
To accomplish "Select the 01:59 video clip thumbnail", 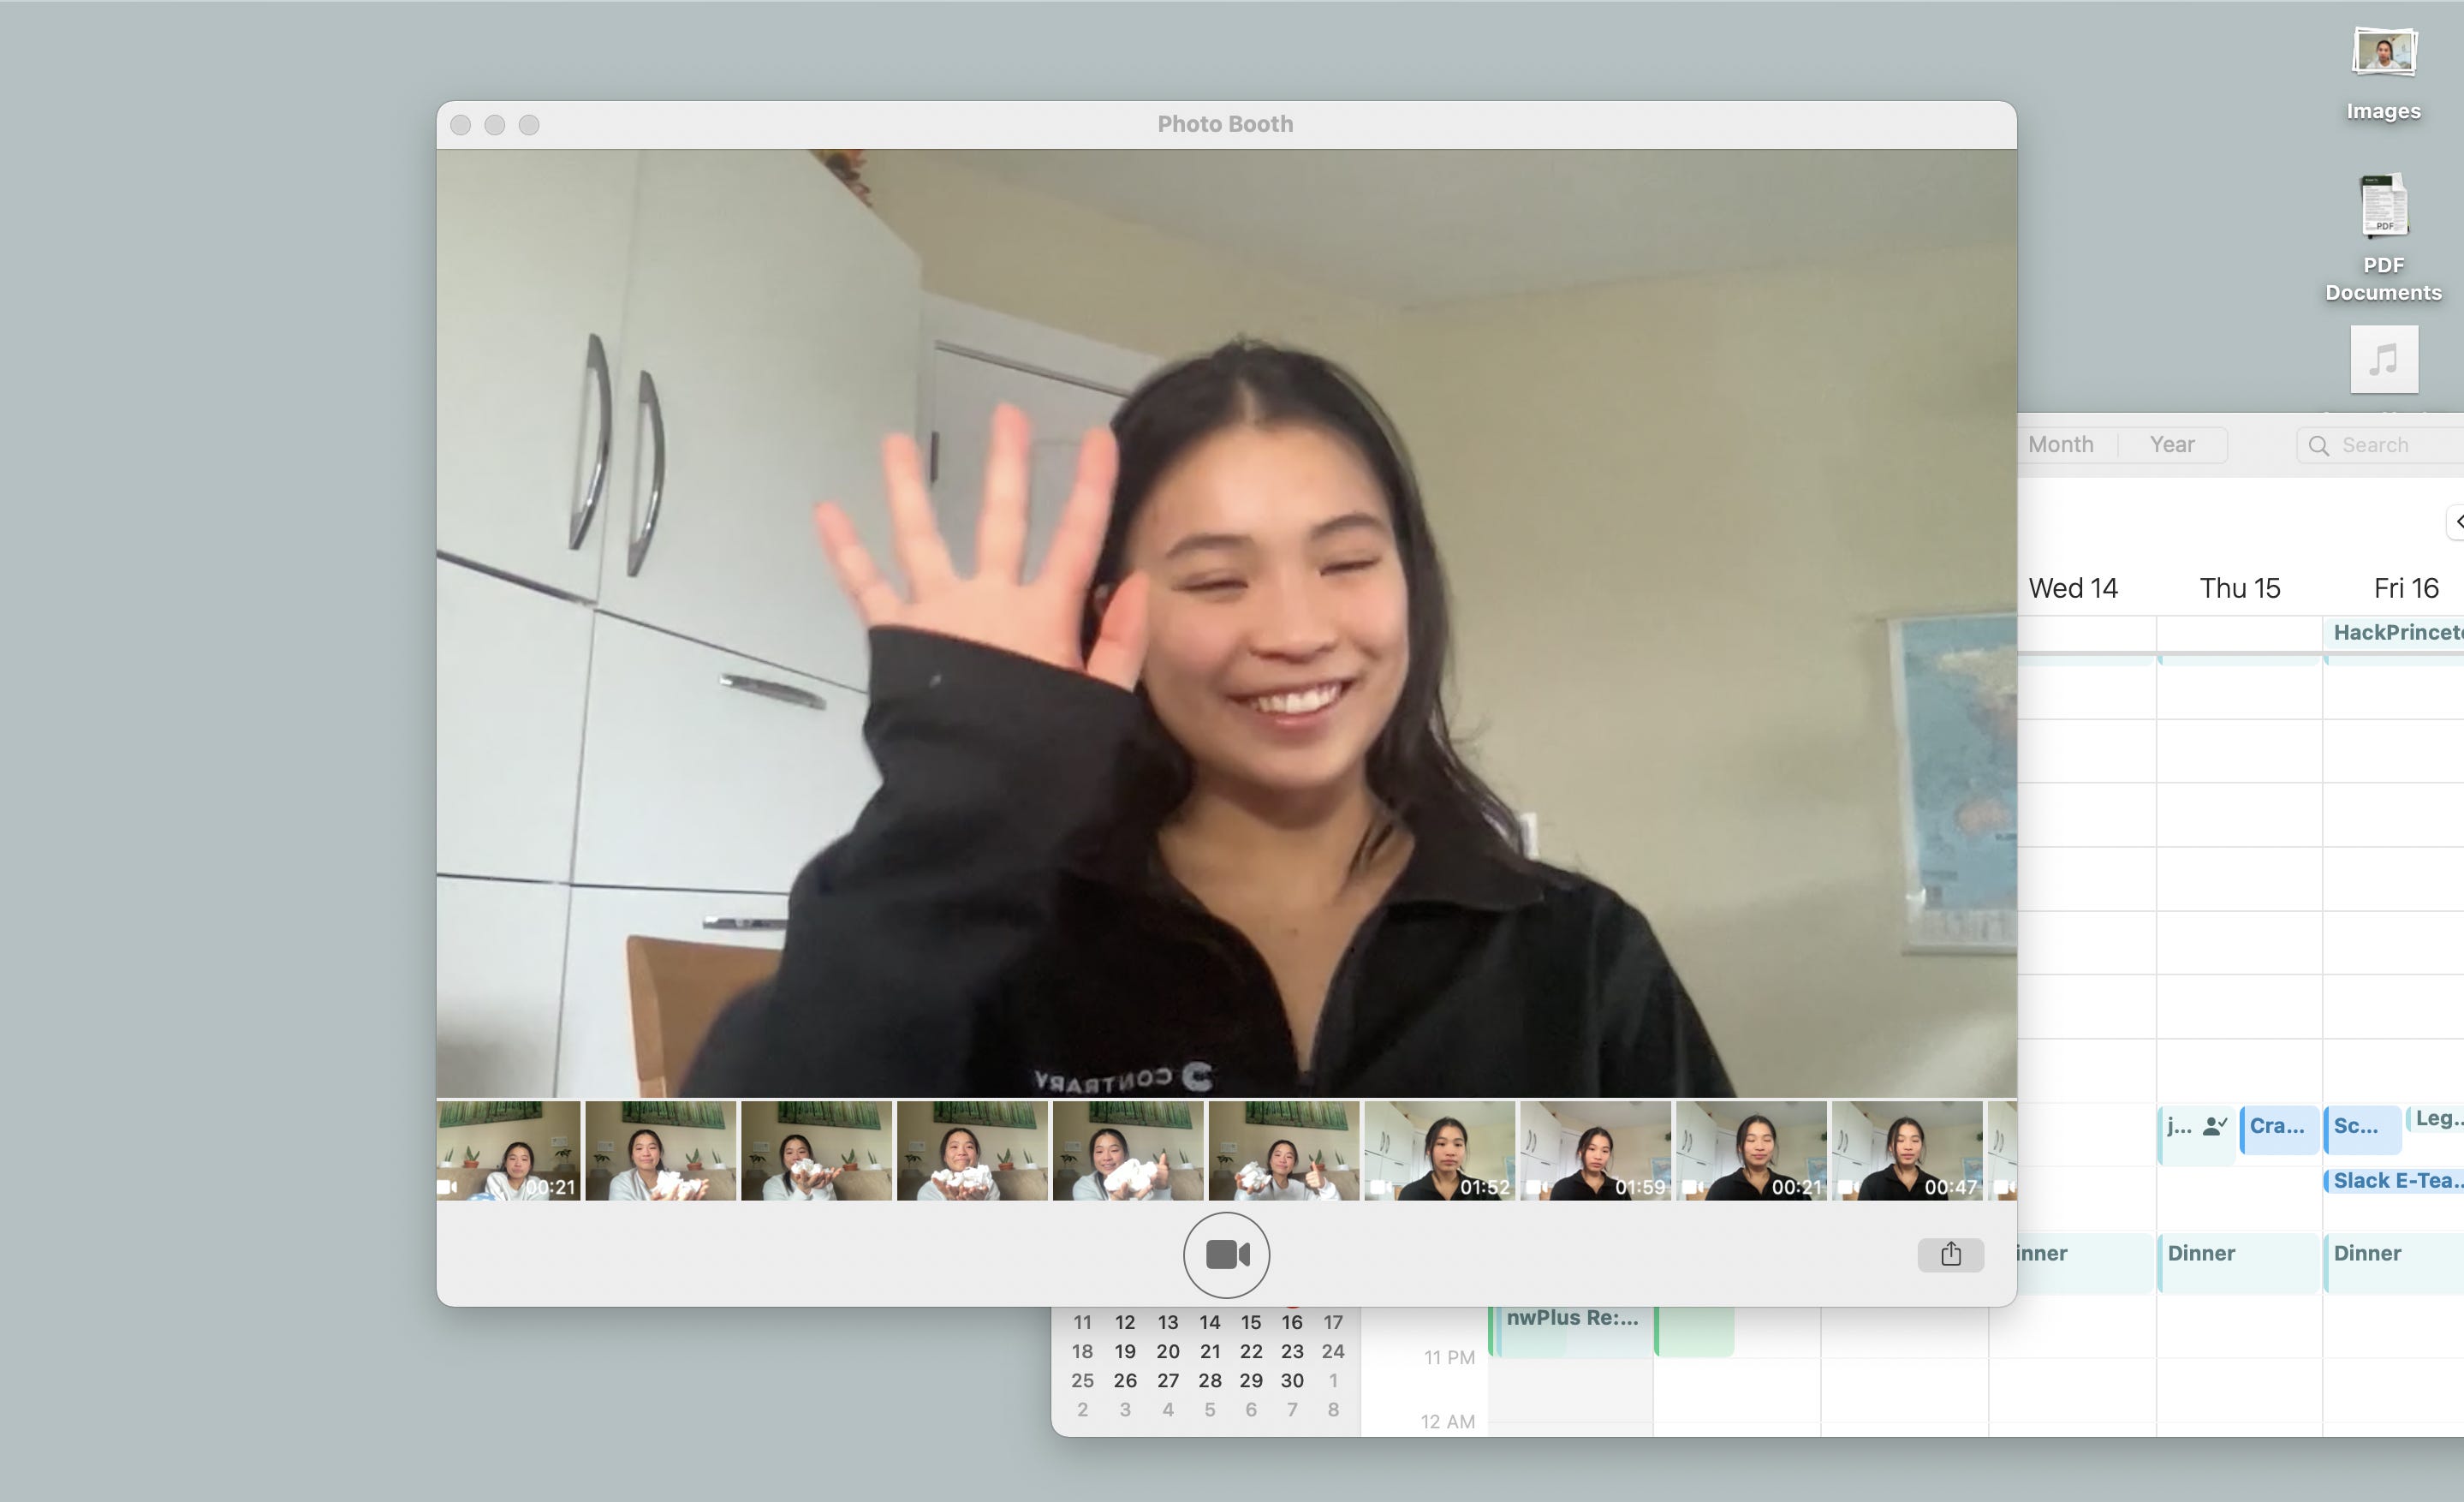I will (x=1595, y=1150).
